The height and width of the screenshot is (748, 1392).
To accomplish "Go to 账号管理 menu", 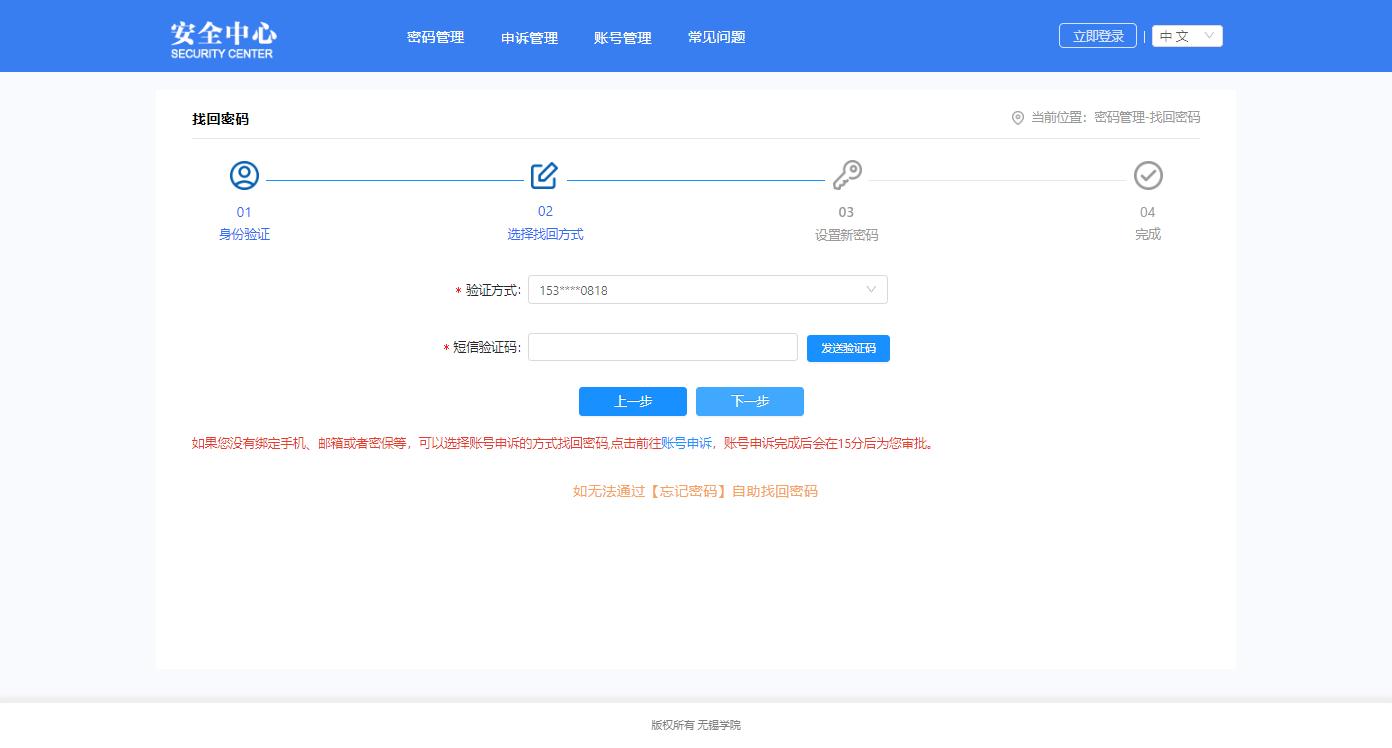I will 622,38.
